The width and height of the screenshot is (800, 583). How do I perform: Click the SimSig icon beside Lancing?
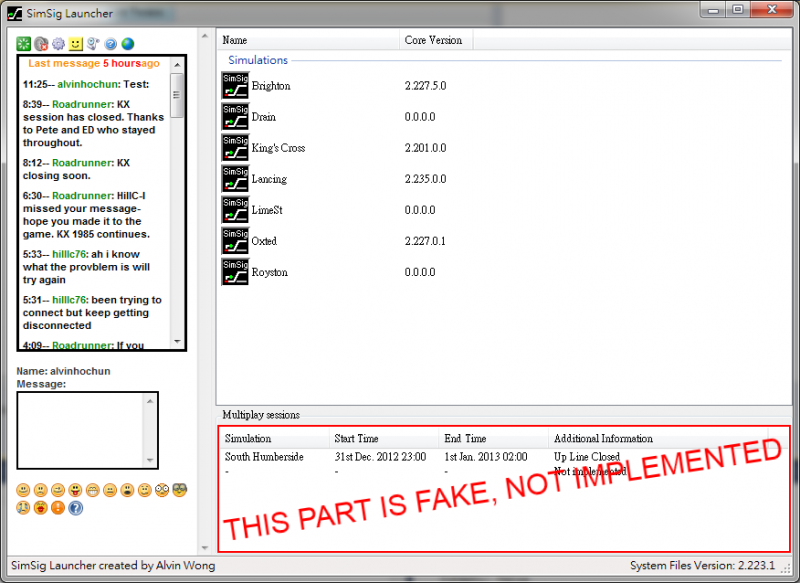(x=235, y=179)
